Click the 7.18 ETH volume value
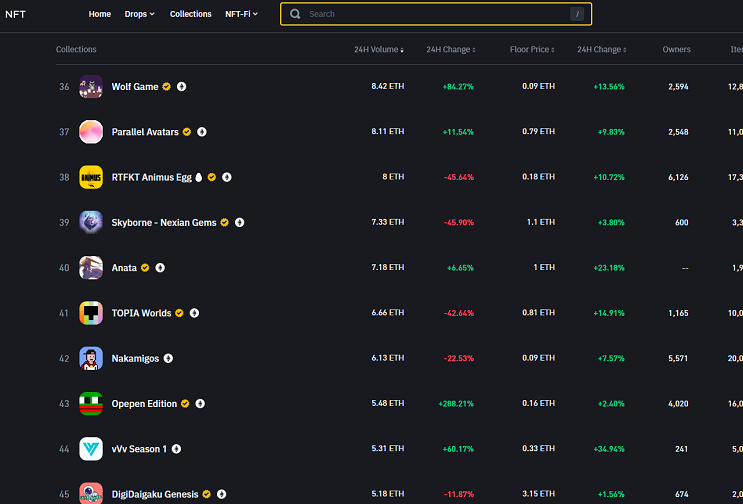The width and height of the screenshot is (743, 504). (x=388, y=268)
